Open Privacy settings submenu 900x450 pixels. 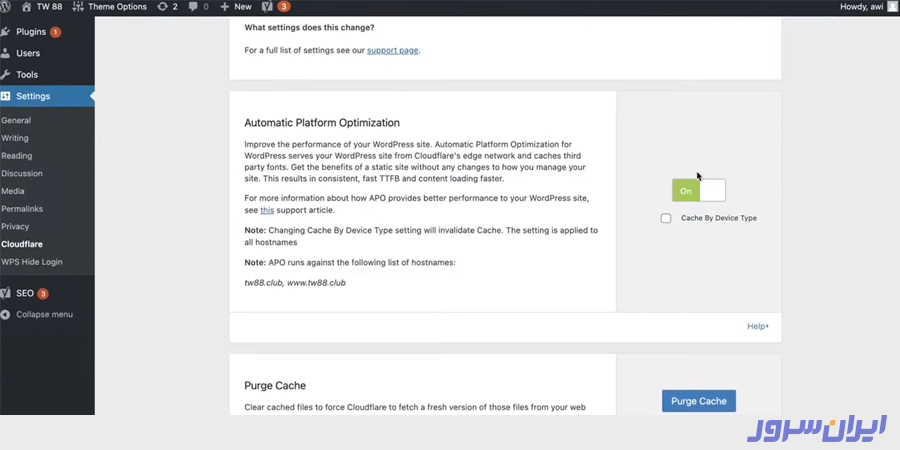pos(15,227)
